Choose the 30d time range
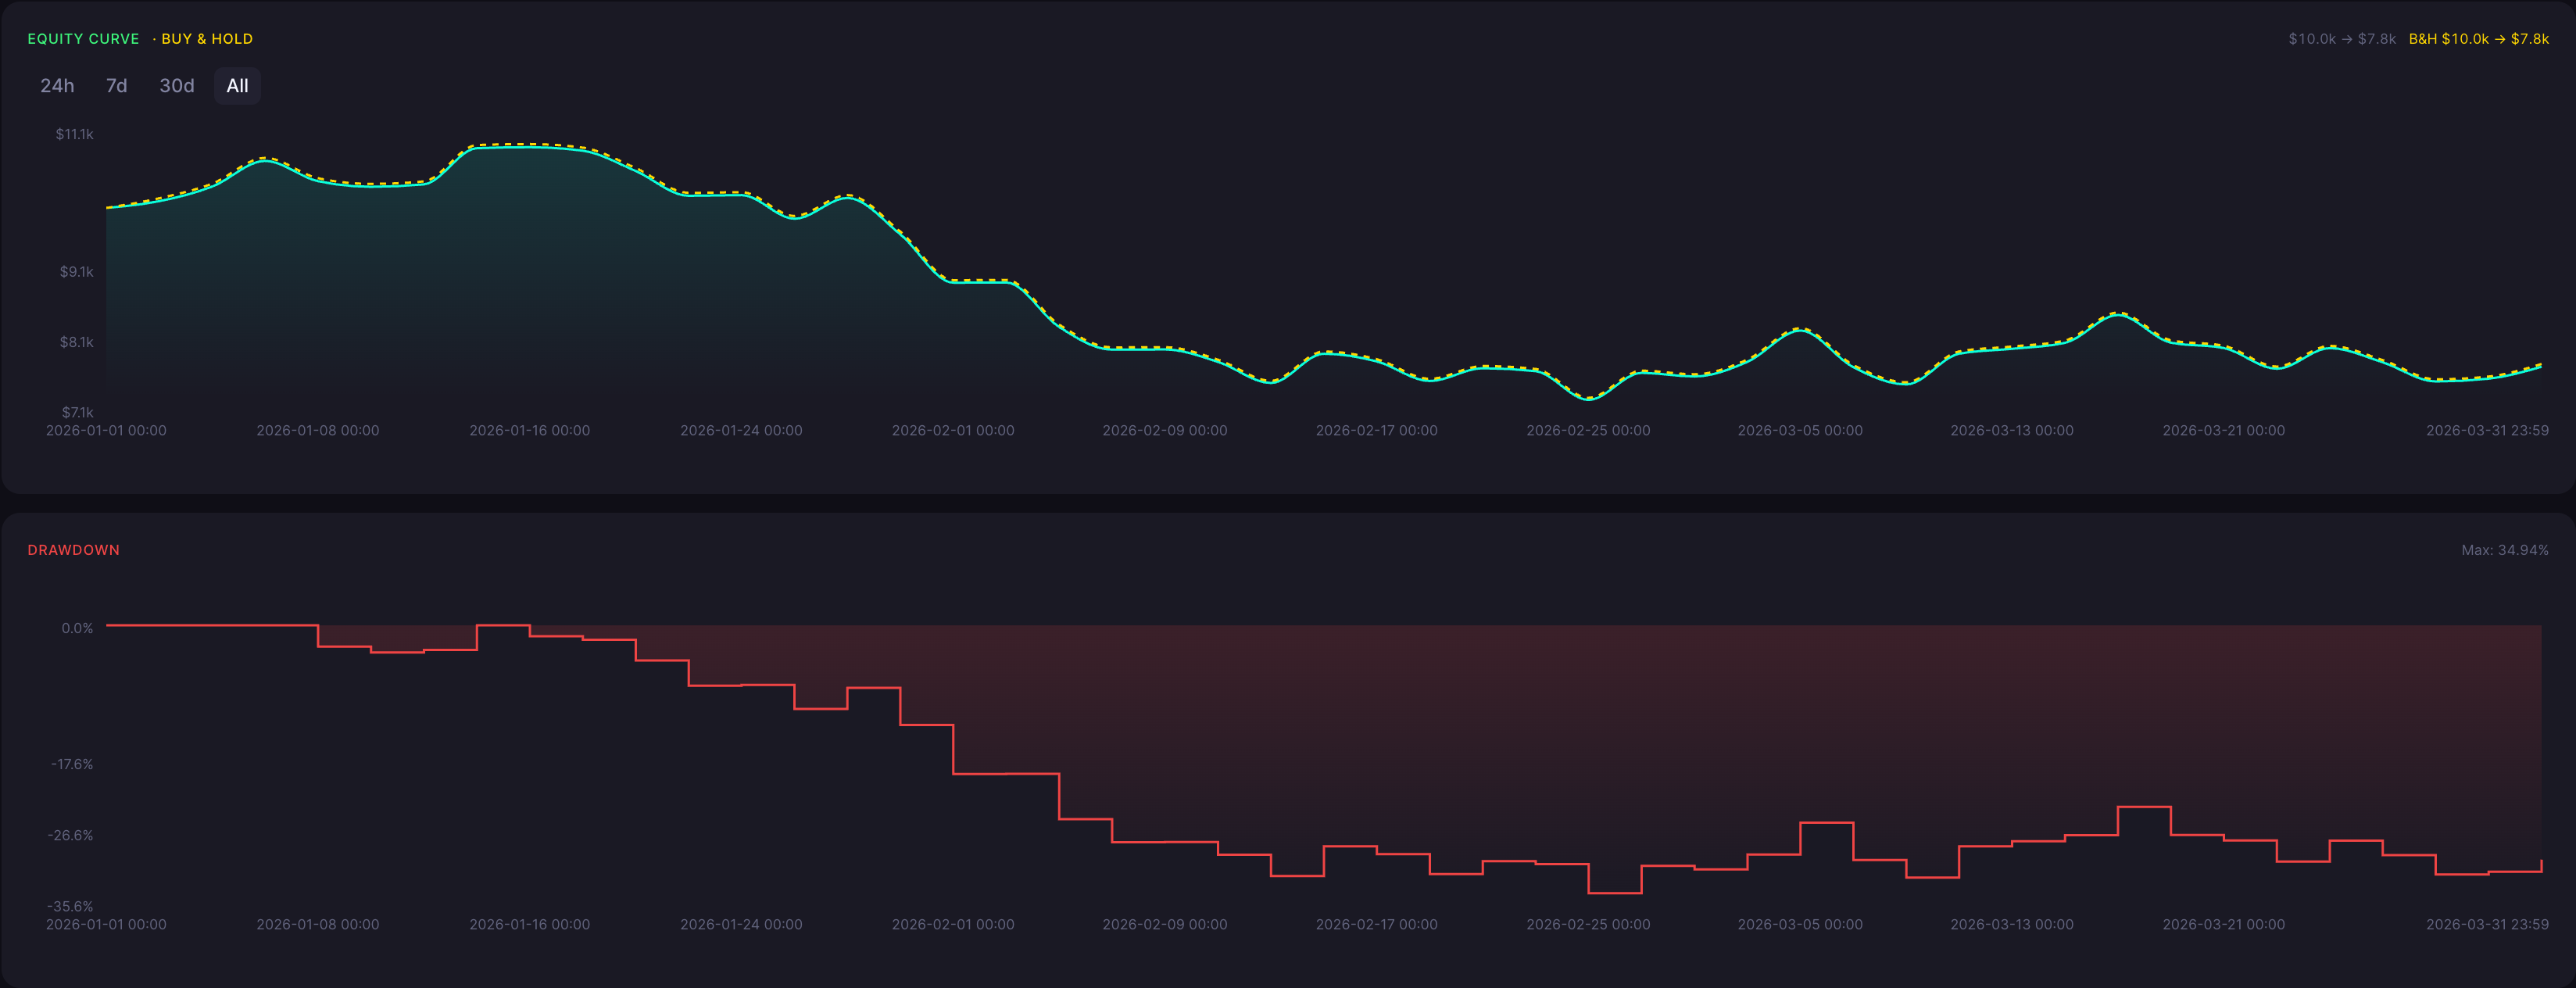The width and height of the screenshot is (2576, 988). point(177,86)
